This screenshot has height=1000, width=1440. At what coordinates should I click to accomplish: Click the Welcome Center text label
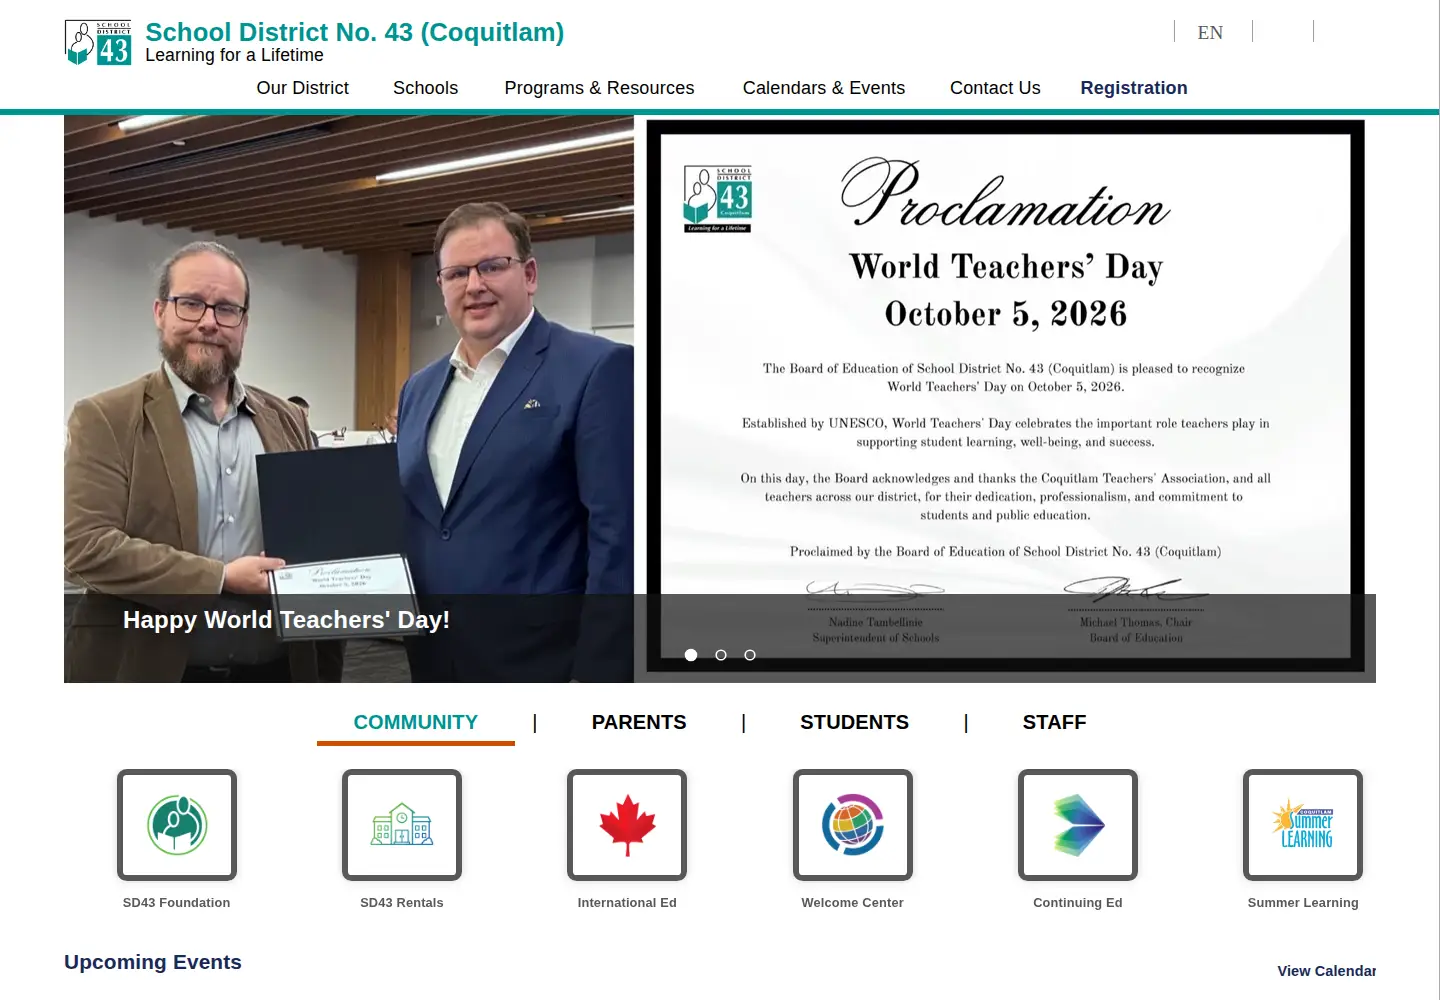[852, 902]
